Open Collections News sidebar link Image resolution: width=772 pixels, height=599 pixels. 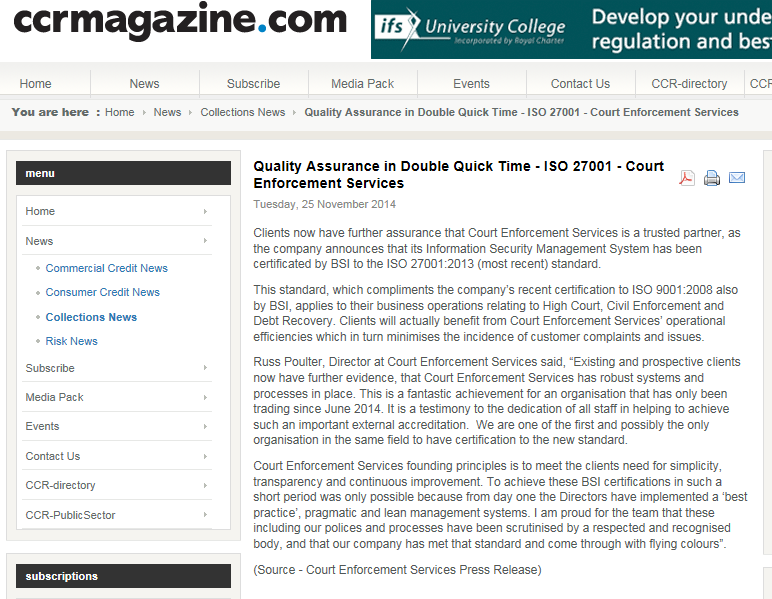tap(92, 317)
